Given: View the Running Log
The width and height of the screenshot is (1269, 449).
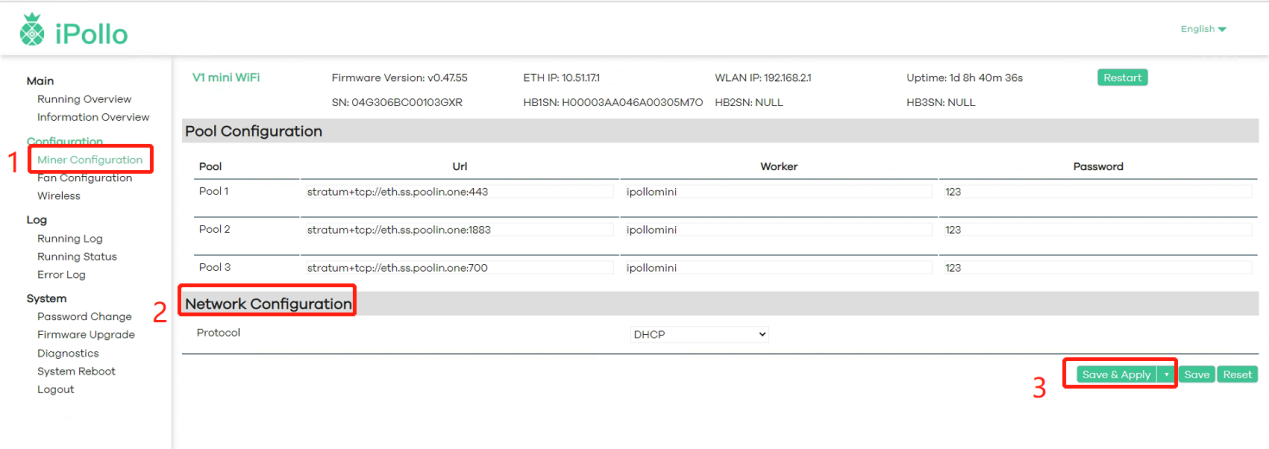Looking at the screenshot, I should (70, 238).
